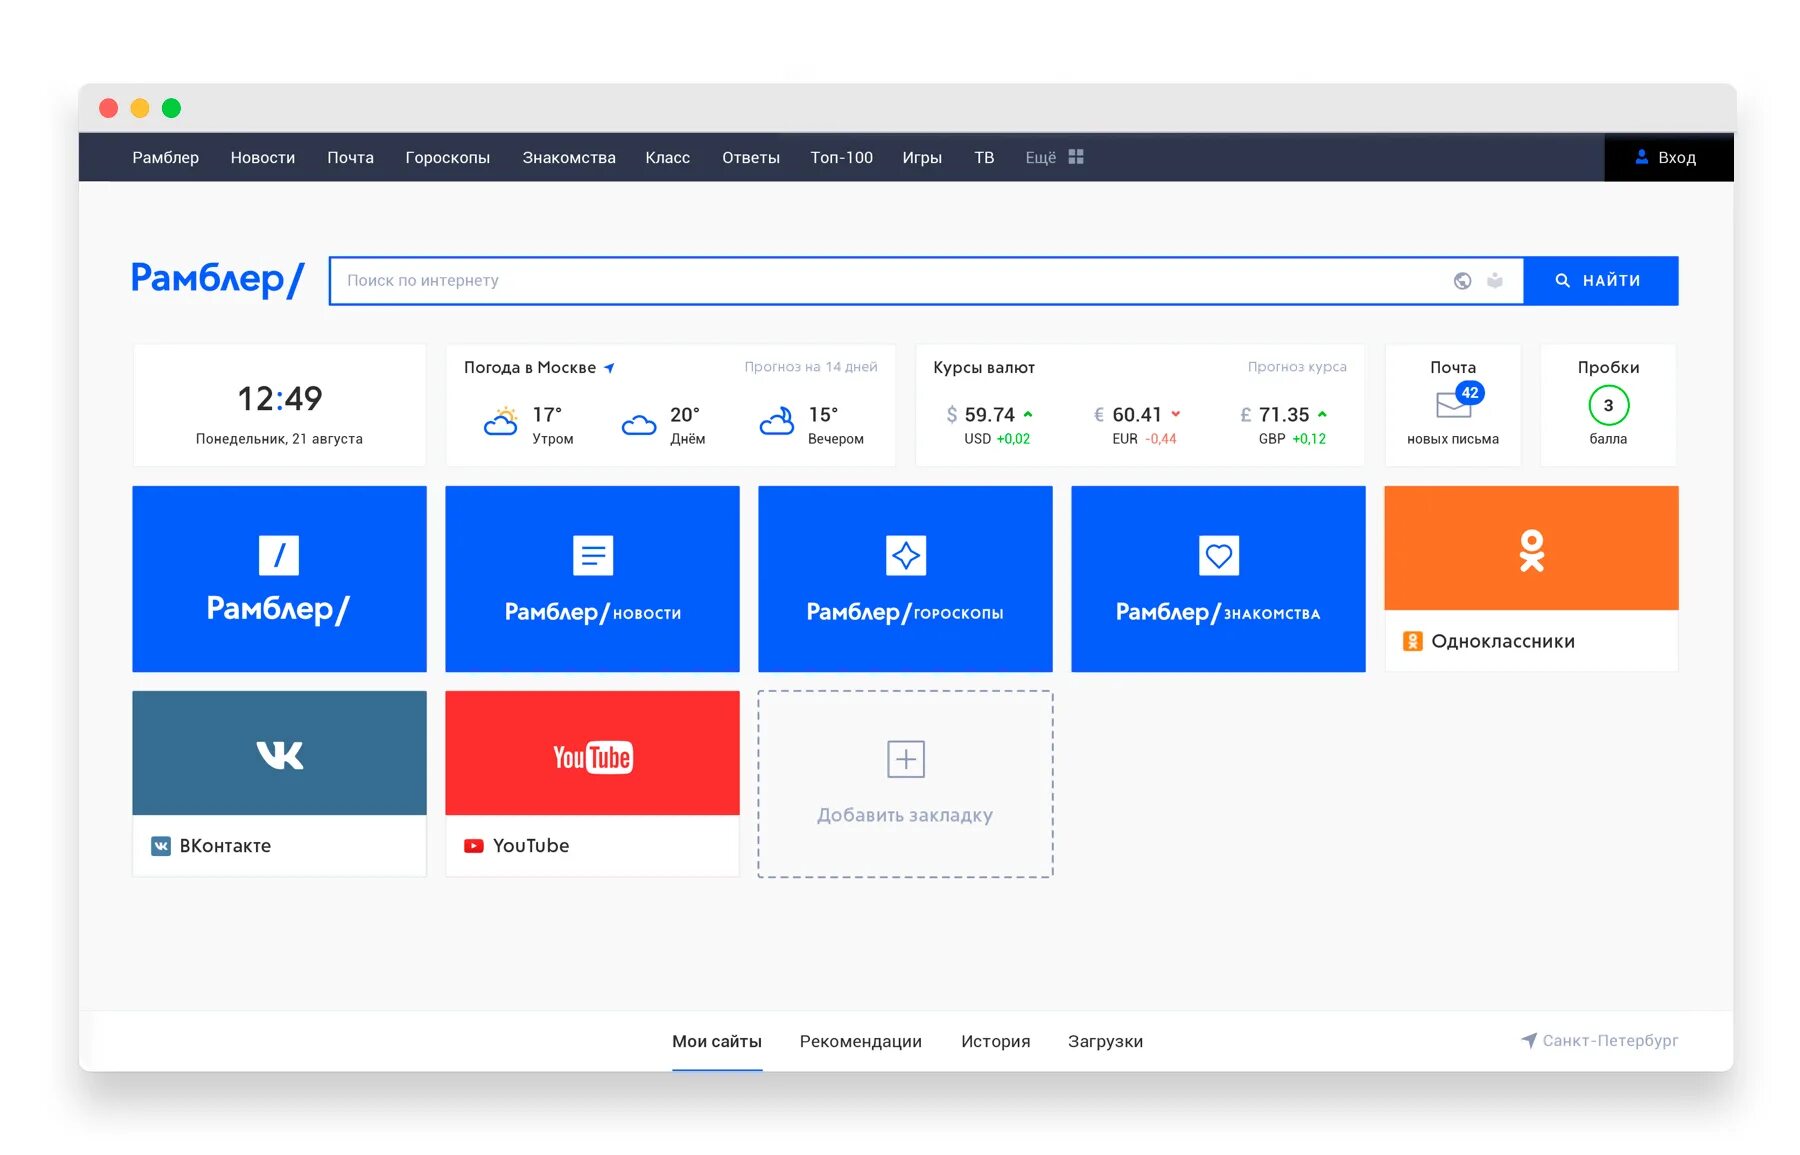Screen dimensions: 1800x1155
Task: Click the small YouTube favicon
Action: [474, 846]
